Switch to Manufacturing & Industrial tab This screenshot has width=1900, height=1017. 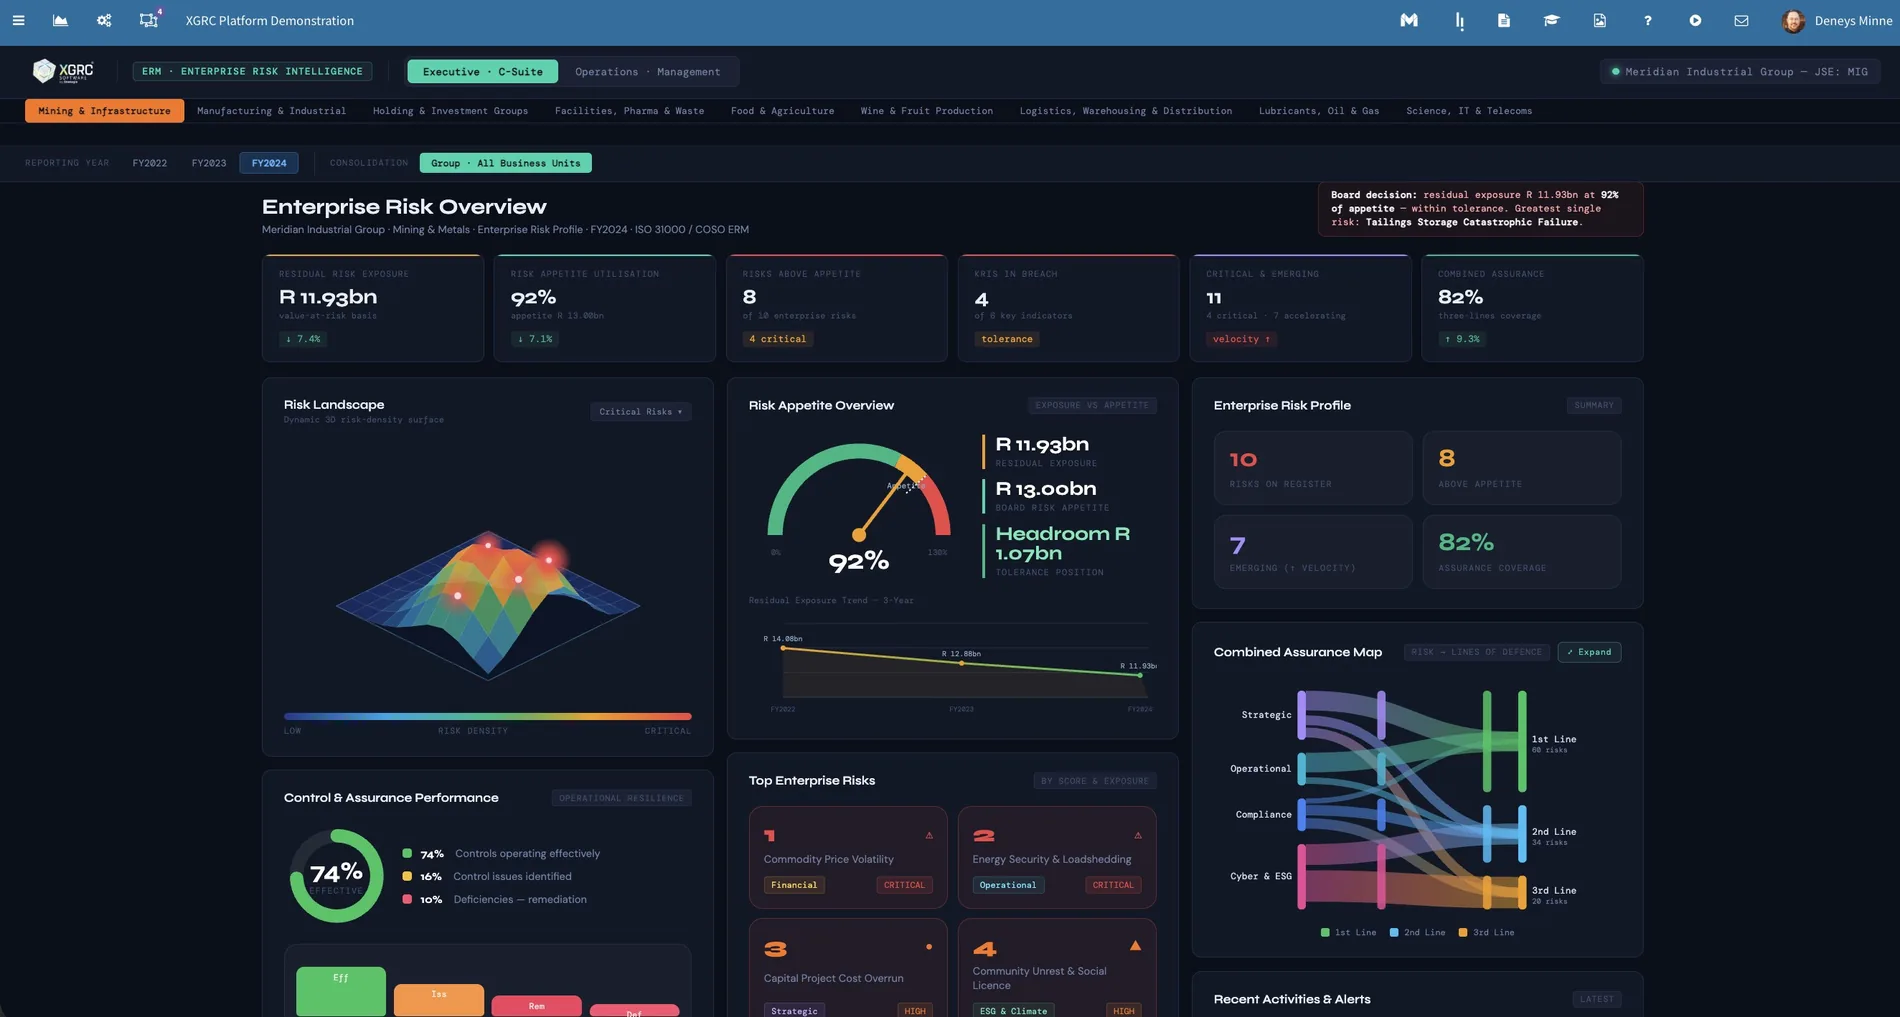coord(271,111)
